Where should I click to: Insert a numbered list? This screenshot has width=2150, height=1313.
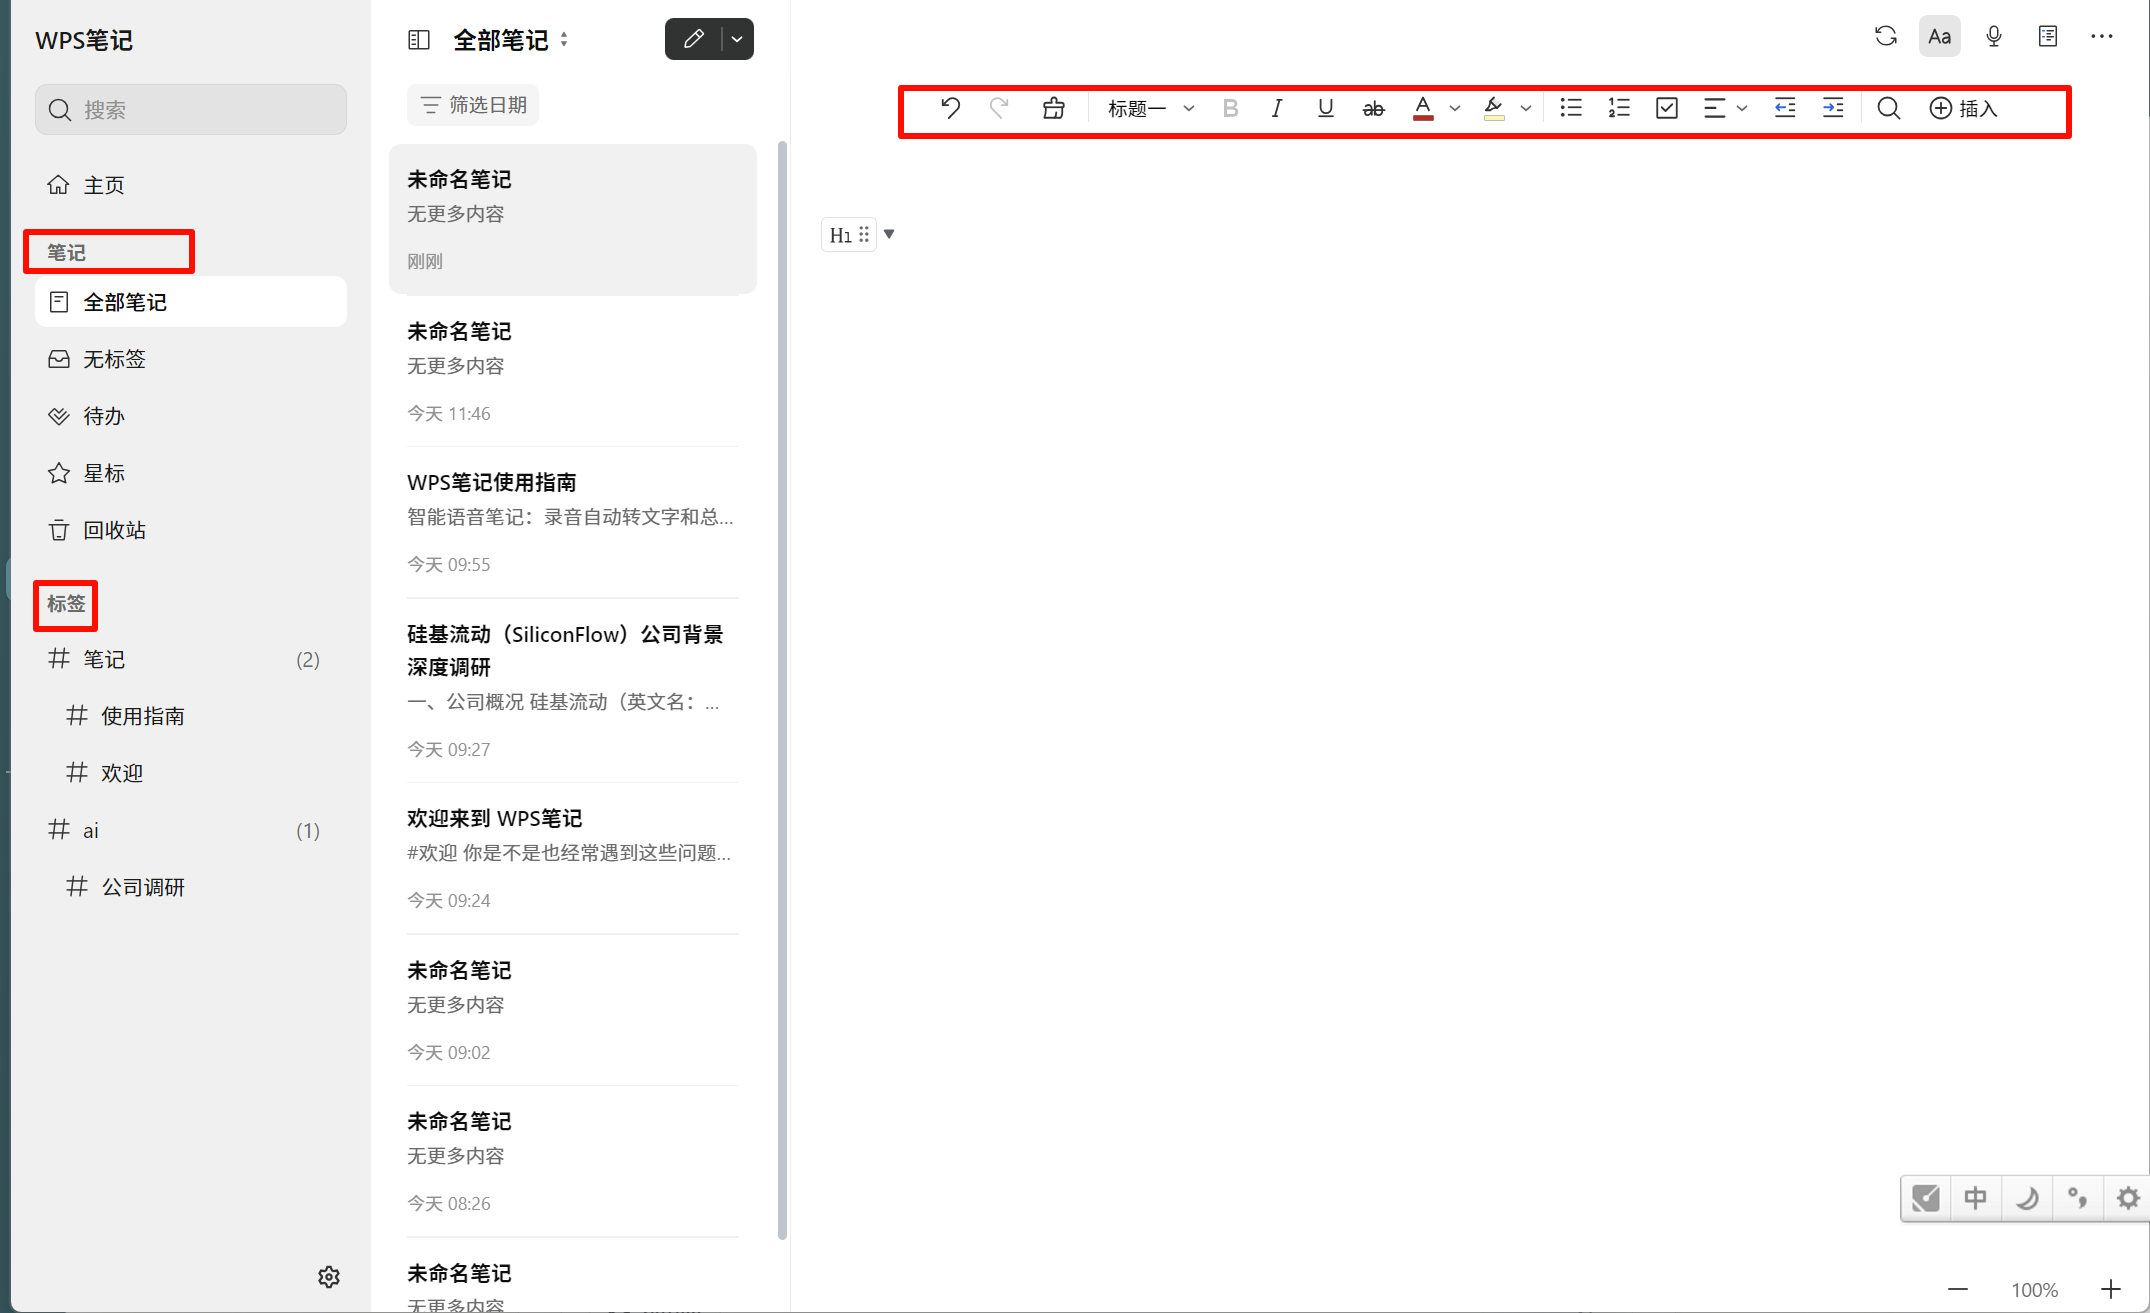(x=1619, y=108)
